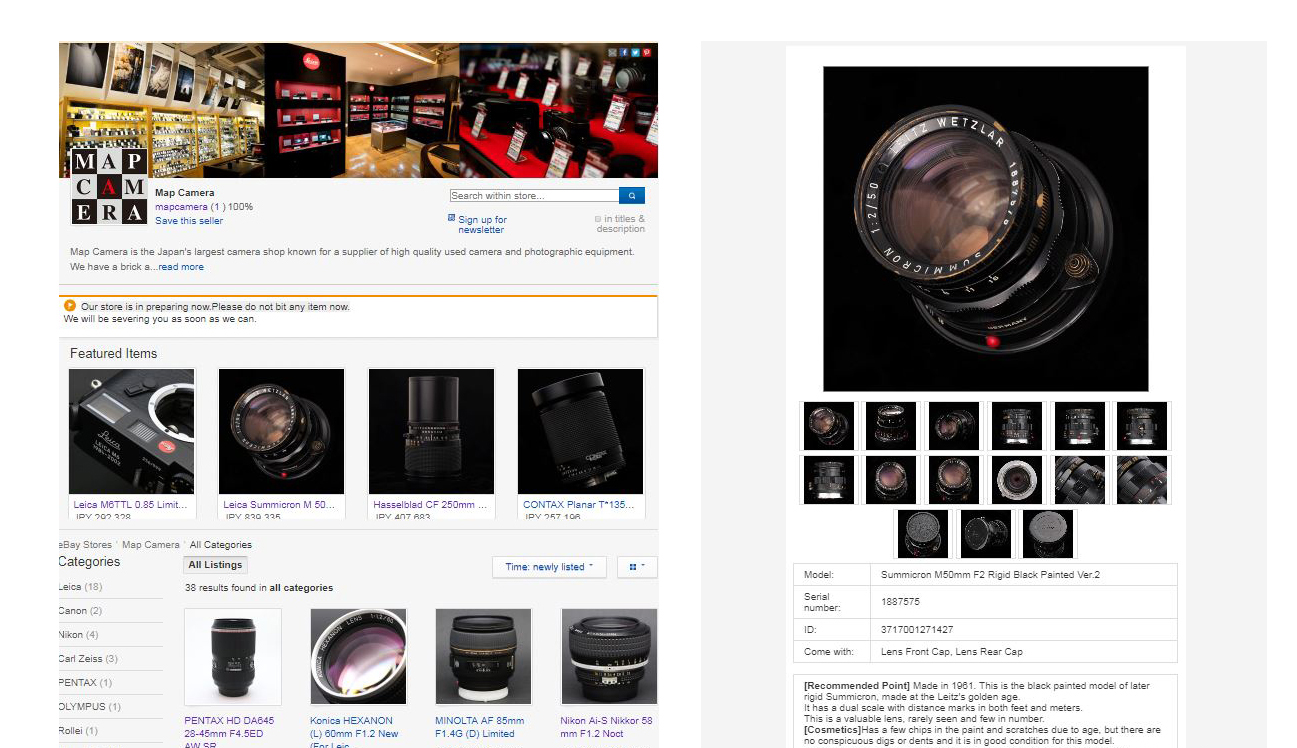This screenshot has width=1297, height=748.
Task: Filter by the Nikon (4) category
Action: pyautogui.click(x=79, y=635)
